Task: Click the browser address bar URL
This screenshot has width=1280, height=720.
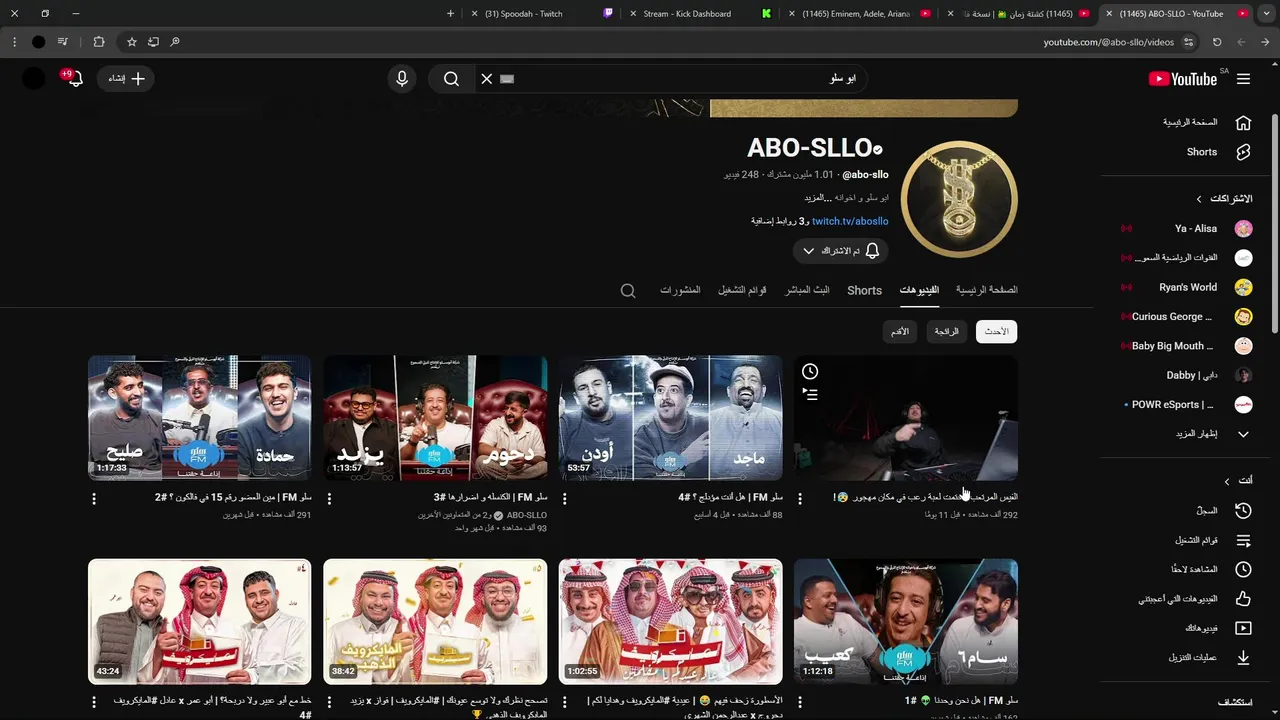Action: pos(1108,42)
